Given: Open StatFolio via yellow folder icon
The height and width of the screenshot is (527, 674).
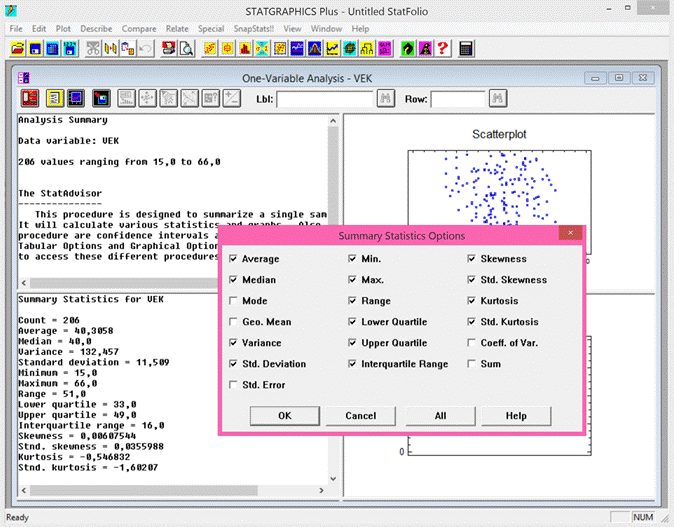Looking at the screenshot, I should (18, 49).
